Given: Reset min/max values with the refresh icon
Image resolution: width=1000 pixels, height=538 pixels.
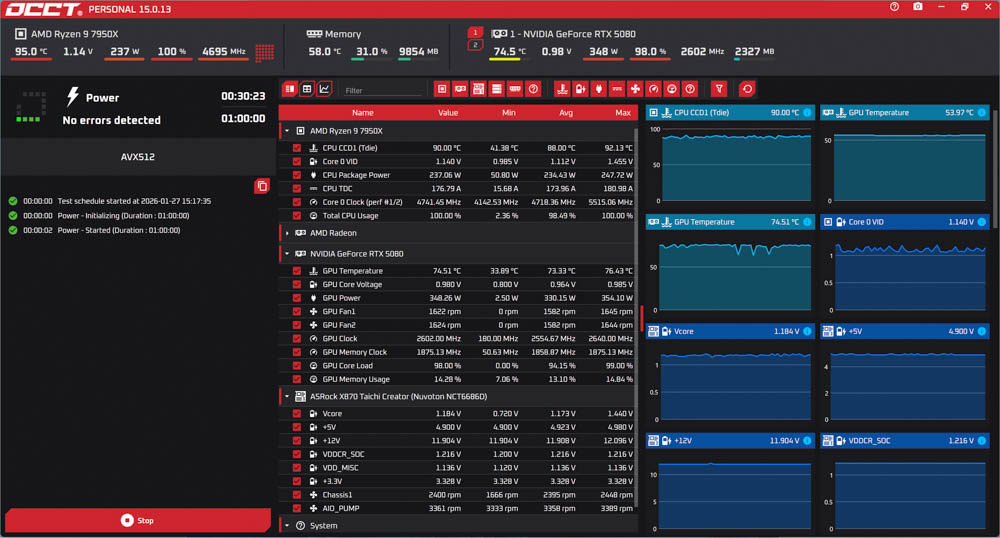Looking at the screenshot, I should pyautogui.click(x=746, y=89).
